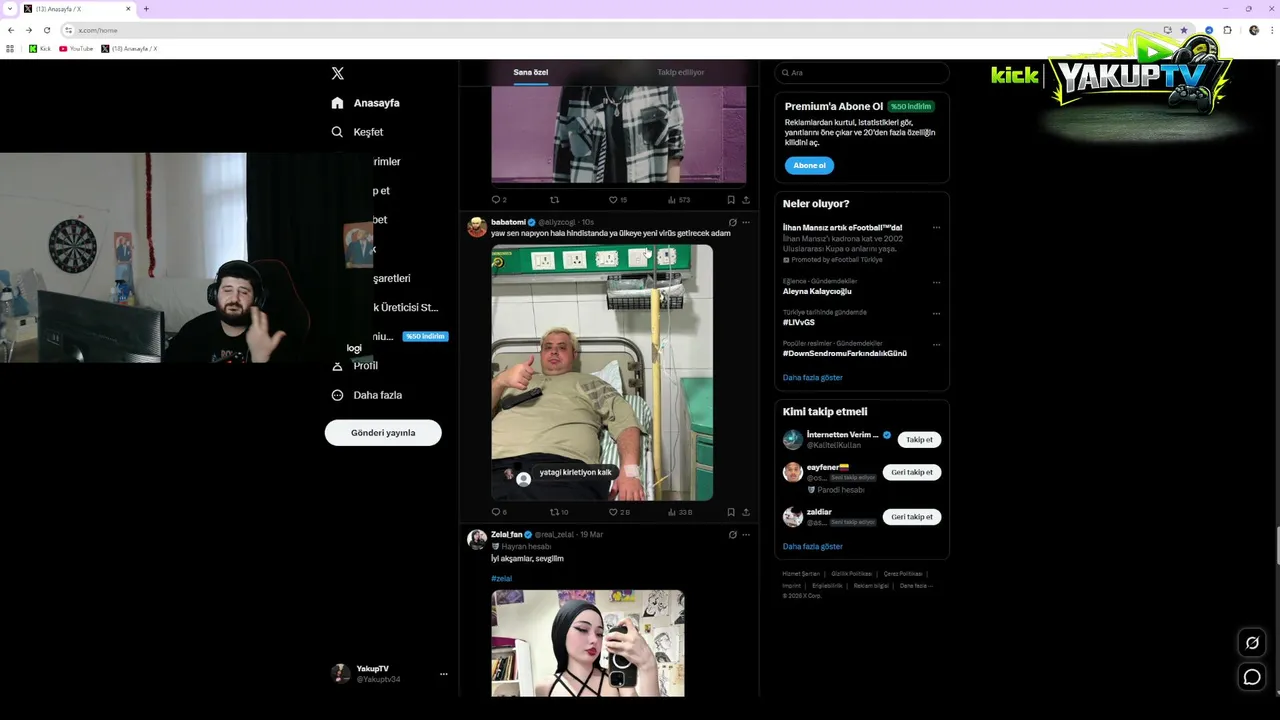Click the #zelal hashtag link

click(x=501, y=578)
